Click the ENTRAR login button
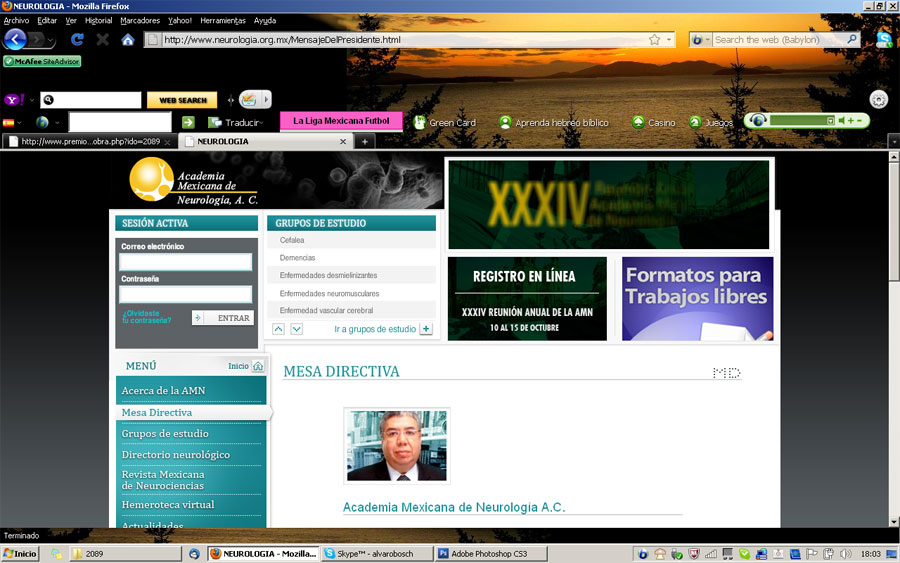 pos(223,318)
